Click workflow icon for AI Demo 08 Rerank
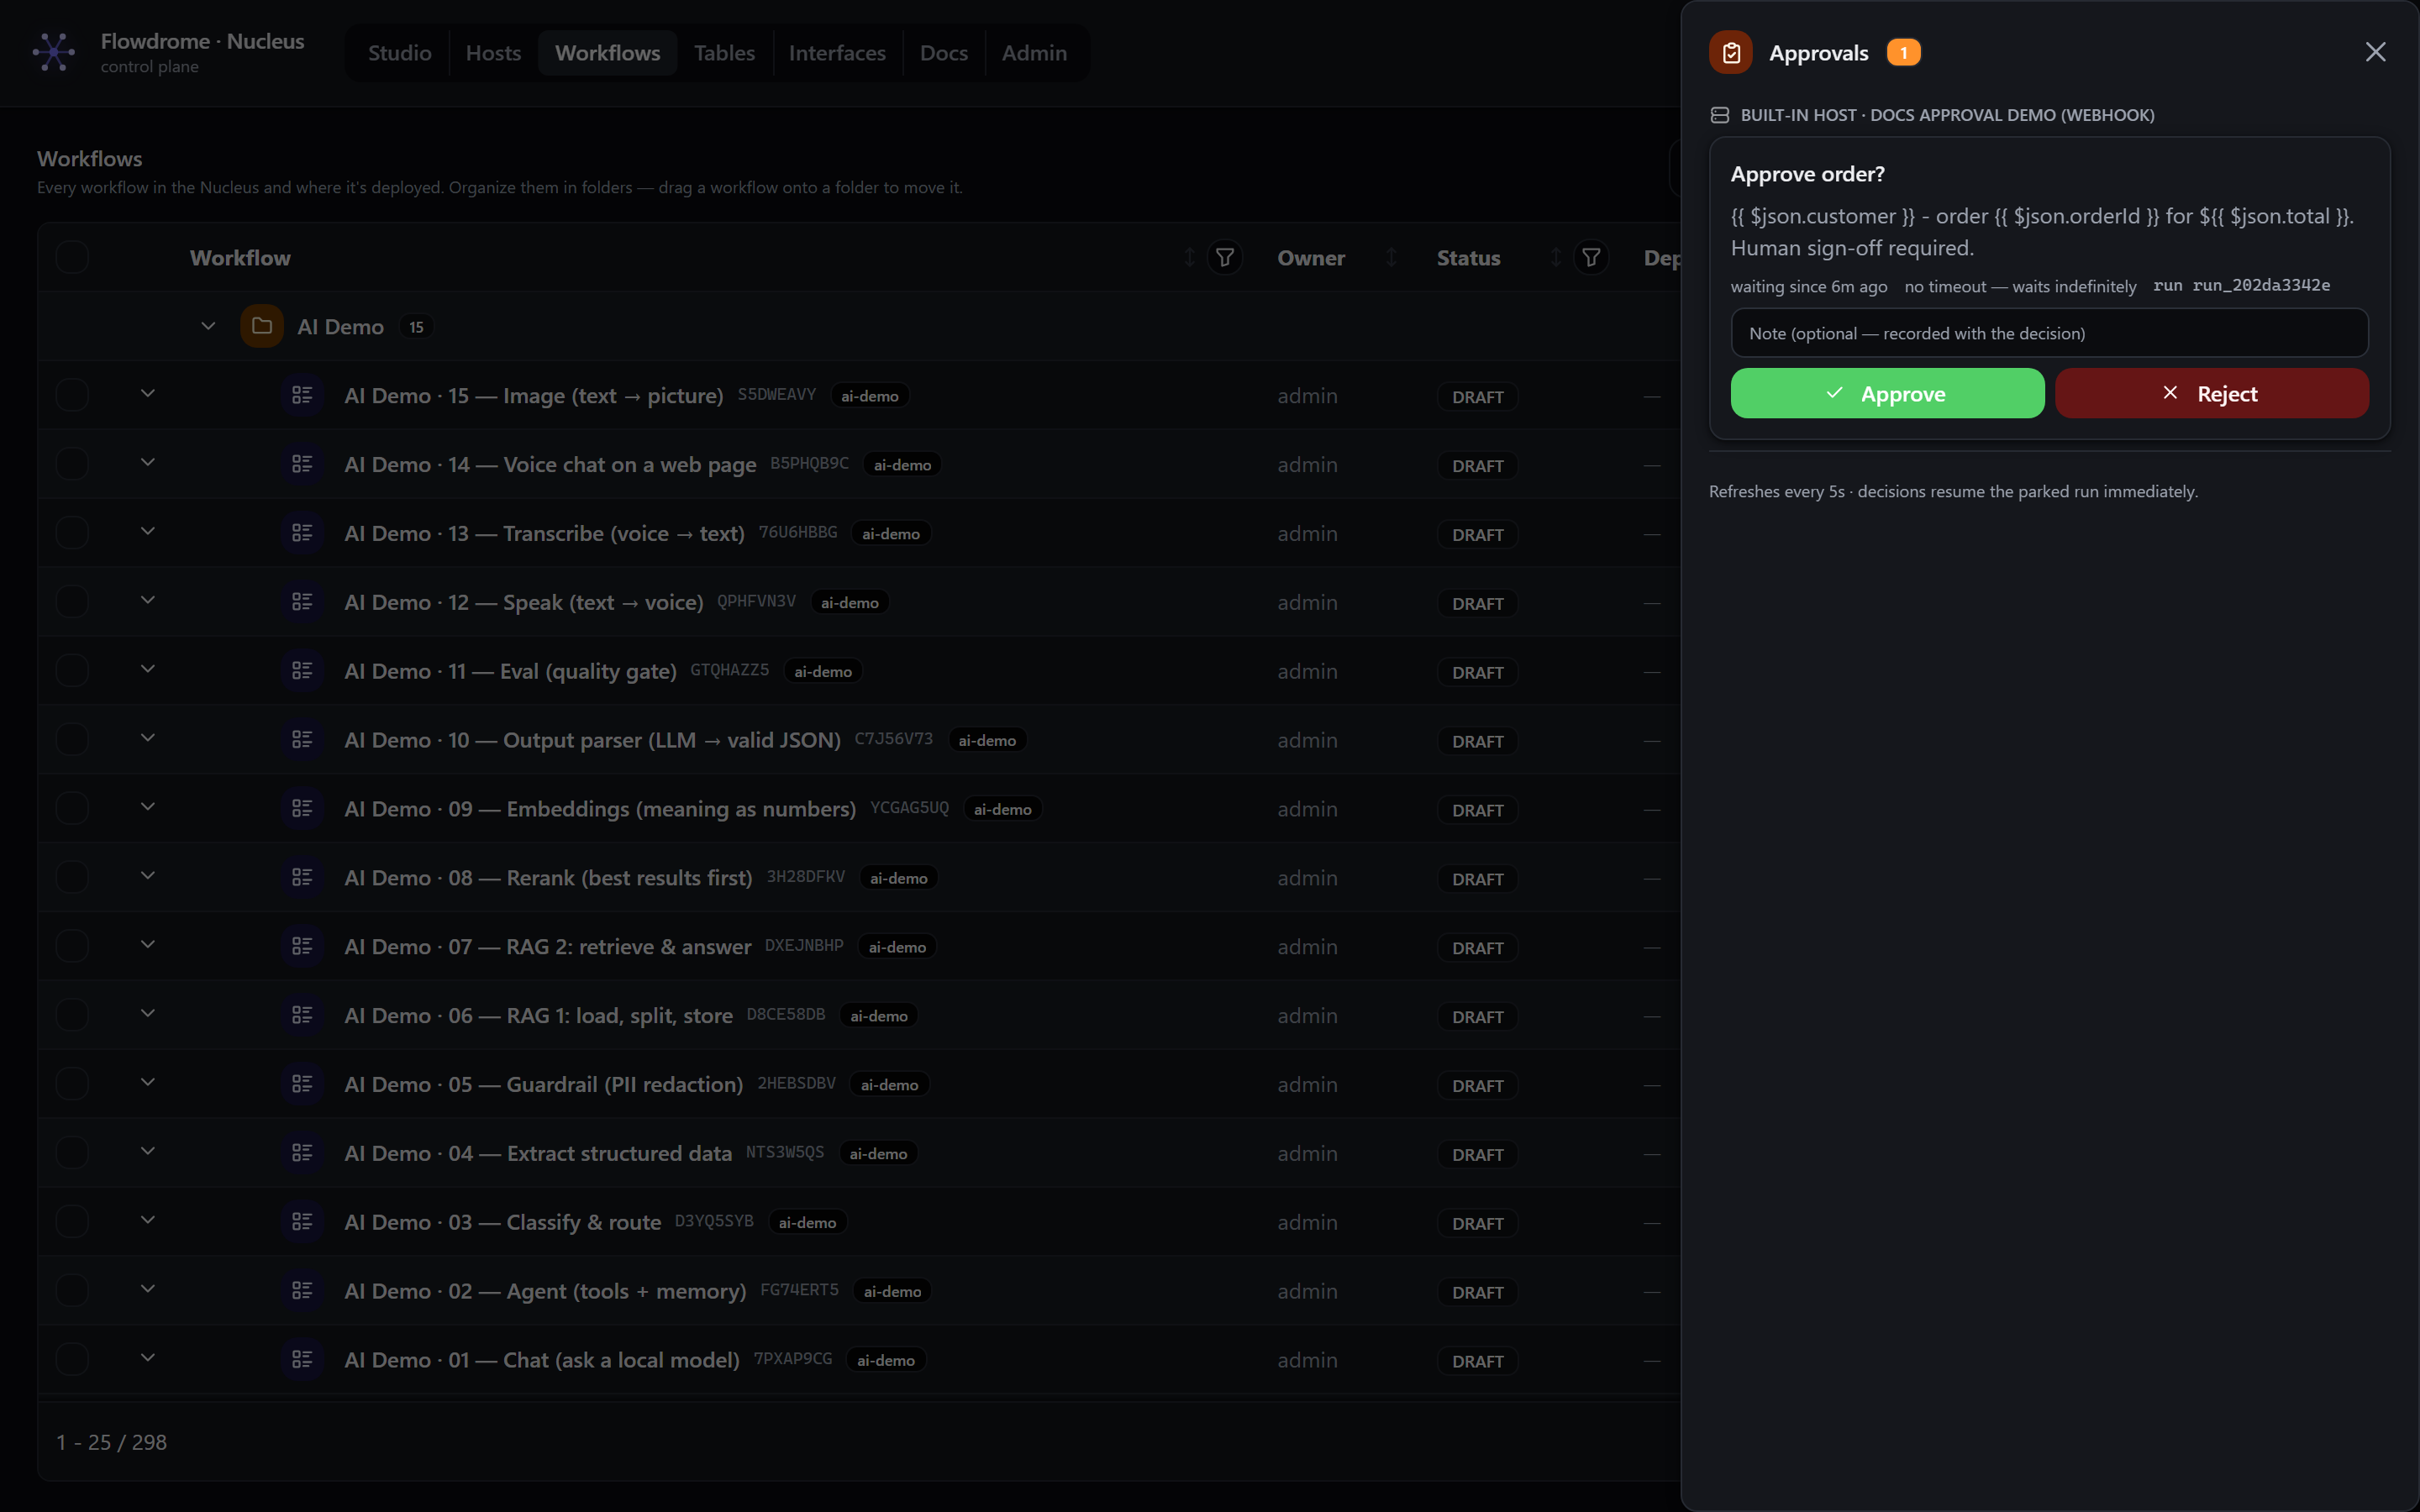The image size is (2420, 1512). 302,877
